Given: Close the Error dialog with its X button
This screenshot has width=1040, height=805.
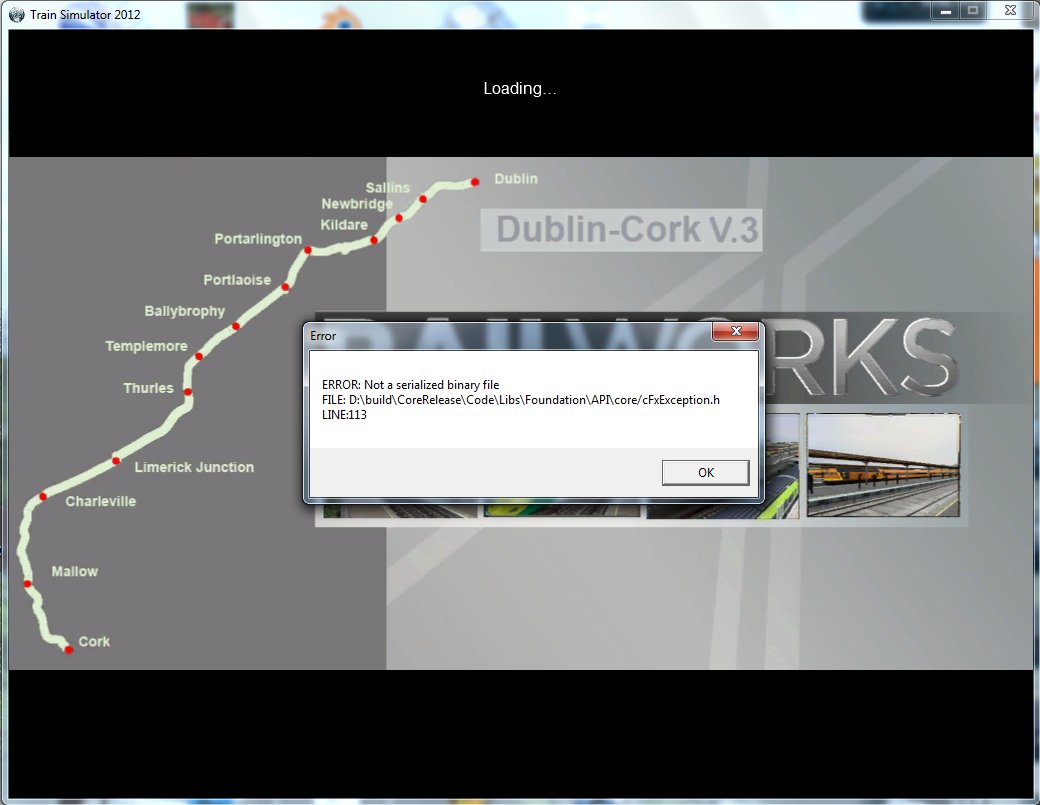Looking at the screenshot, I should (x=736, y=331).
